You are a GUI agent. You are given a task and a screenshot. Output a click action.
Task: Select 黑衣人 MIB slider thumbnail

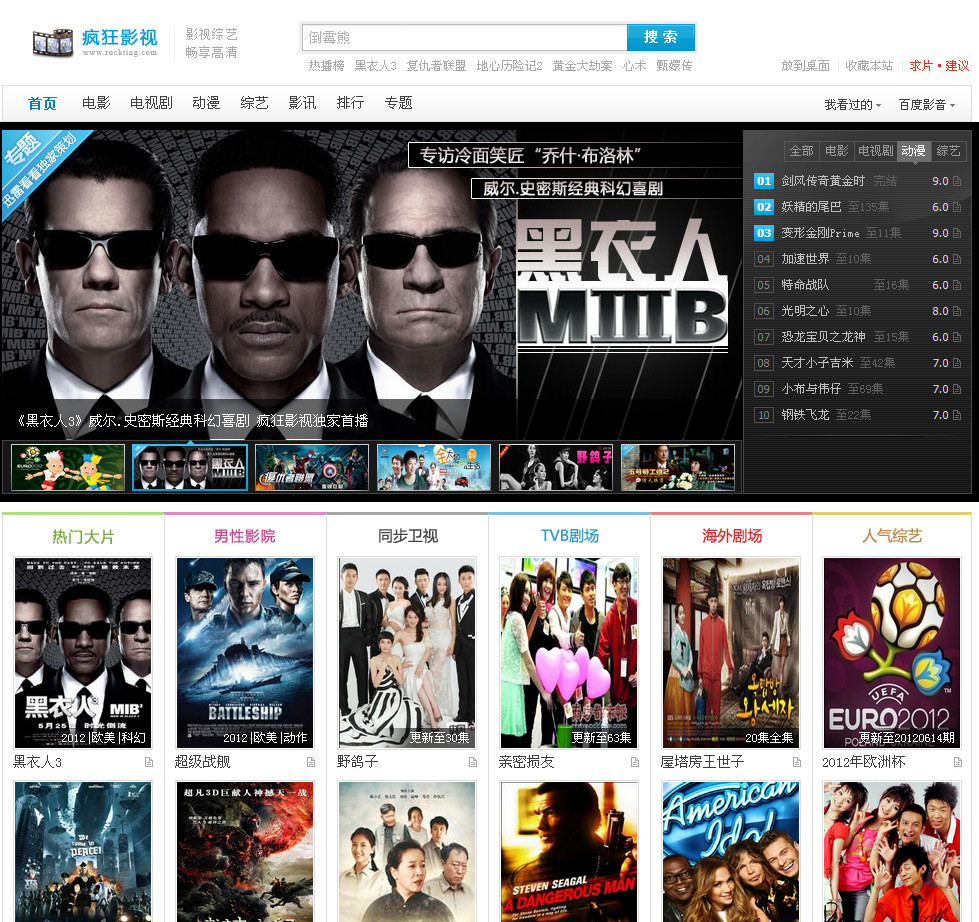[x=190, y=468]
